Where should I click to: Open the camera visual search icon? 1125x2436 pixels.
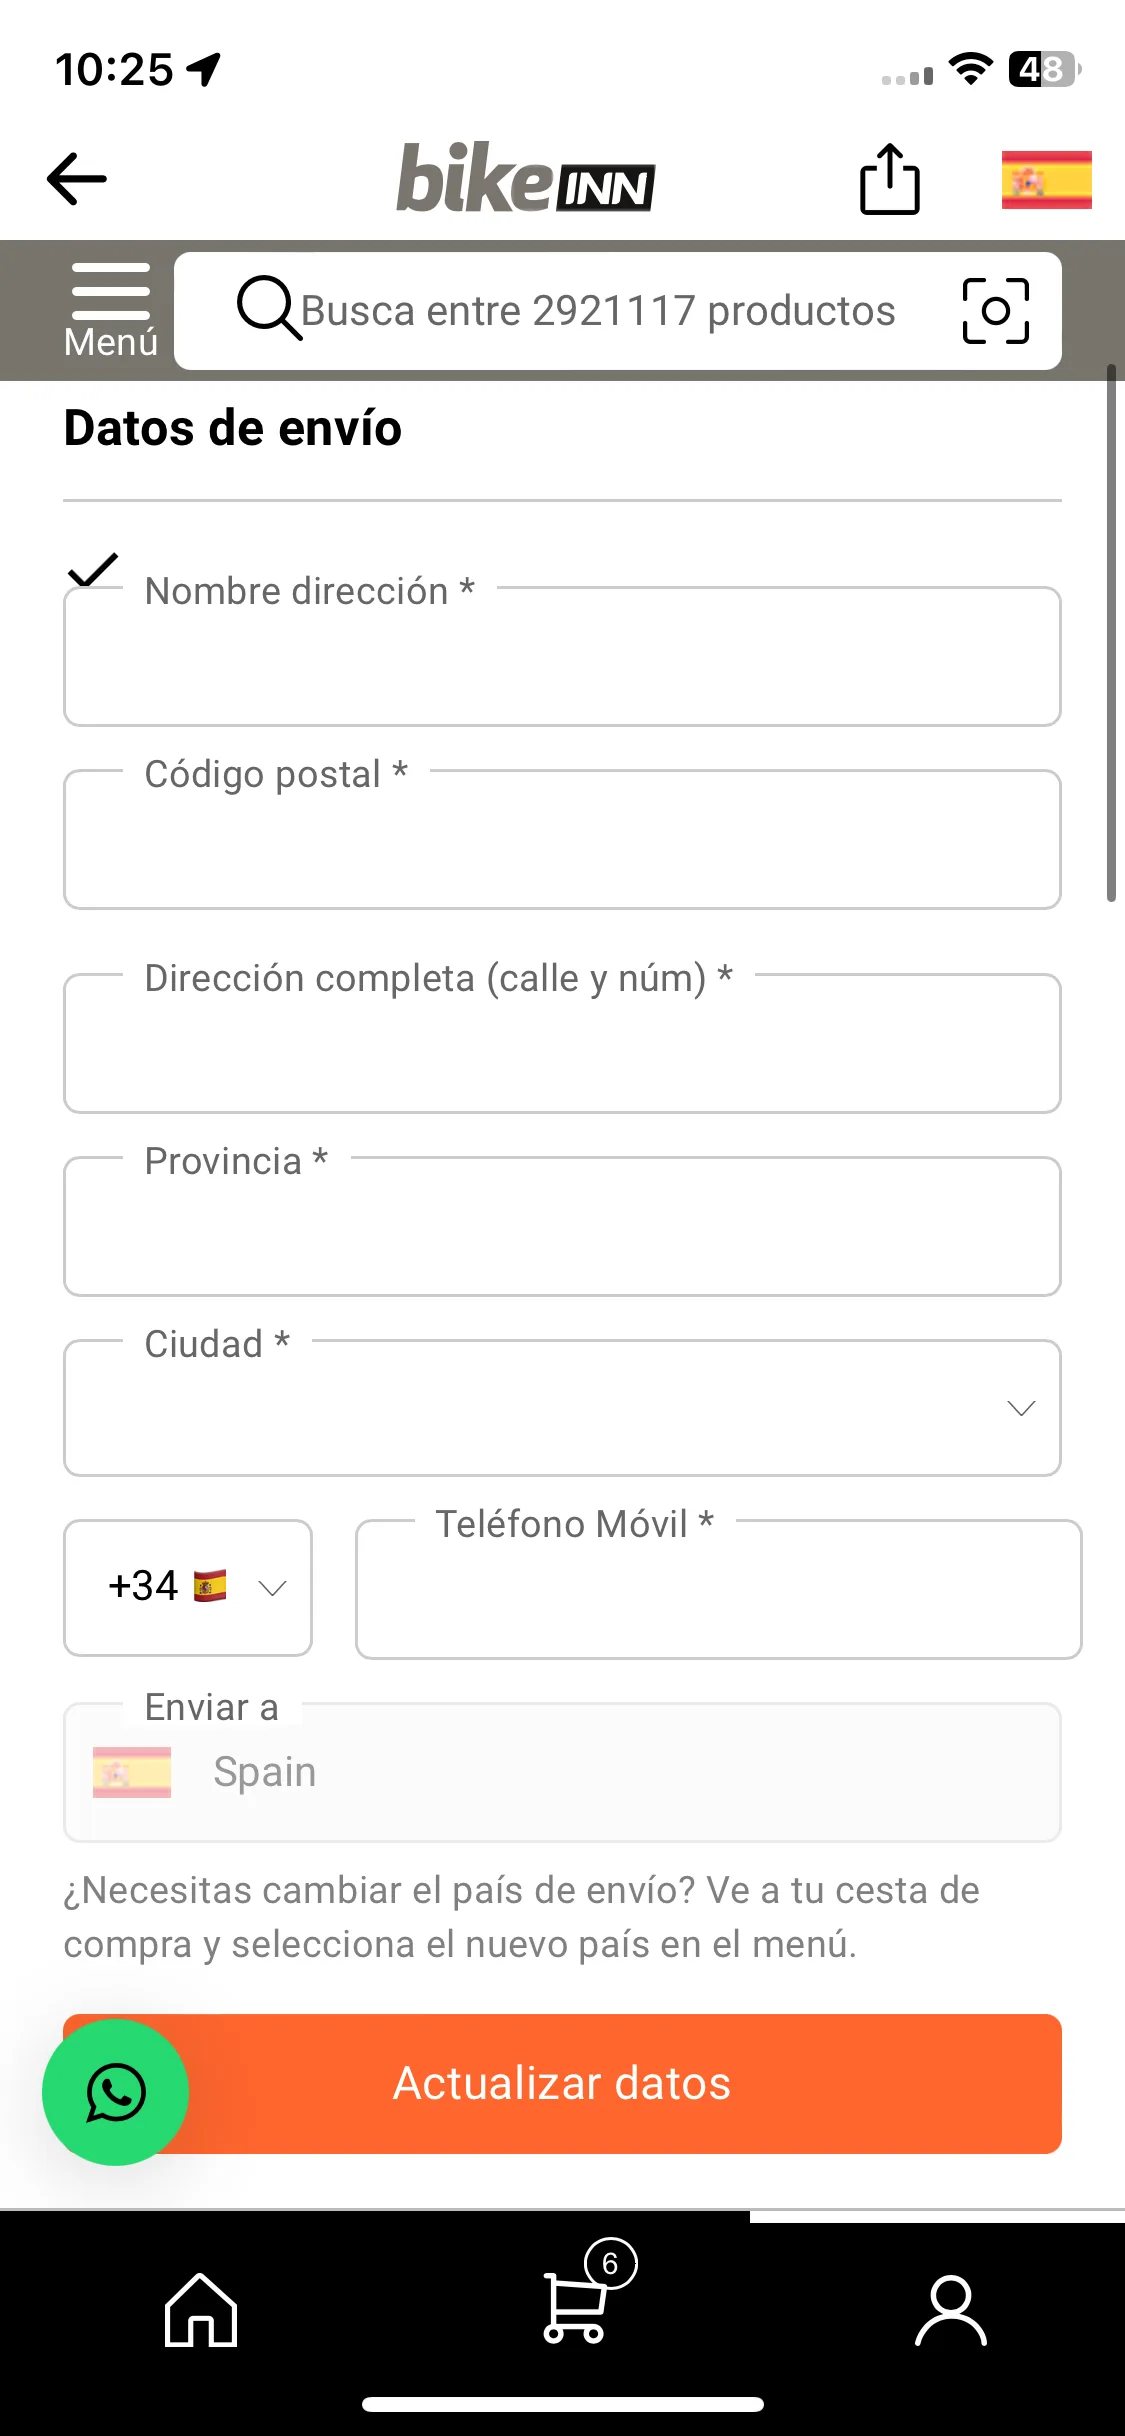click(995, 311)
